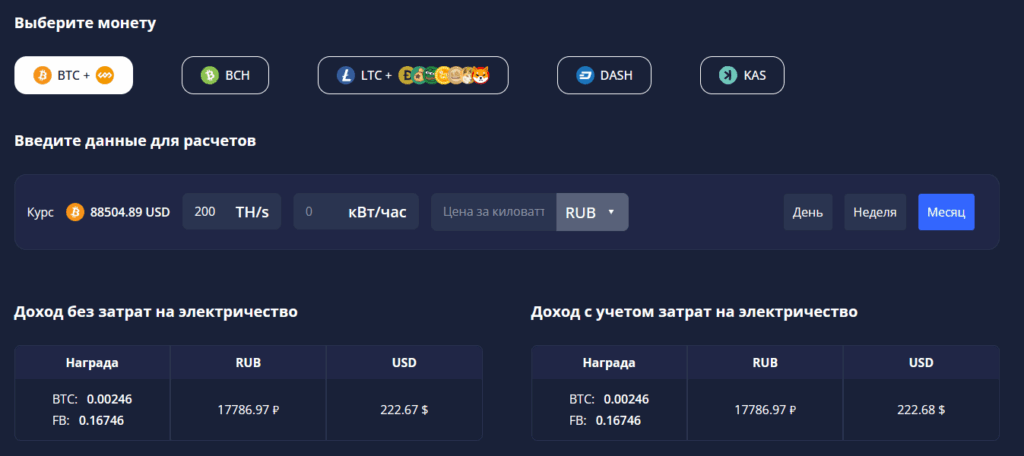This screenshot has width=1024, height=456.
Task: Click the blue Litecoin icon
Action: point(346,75)
